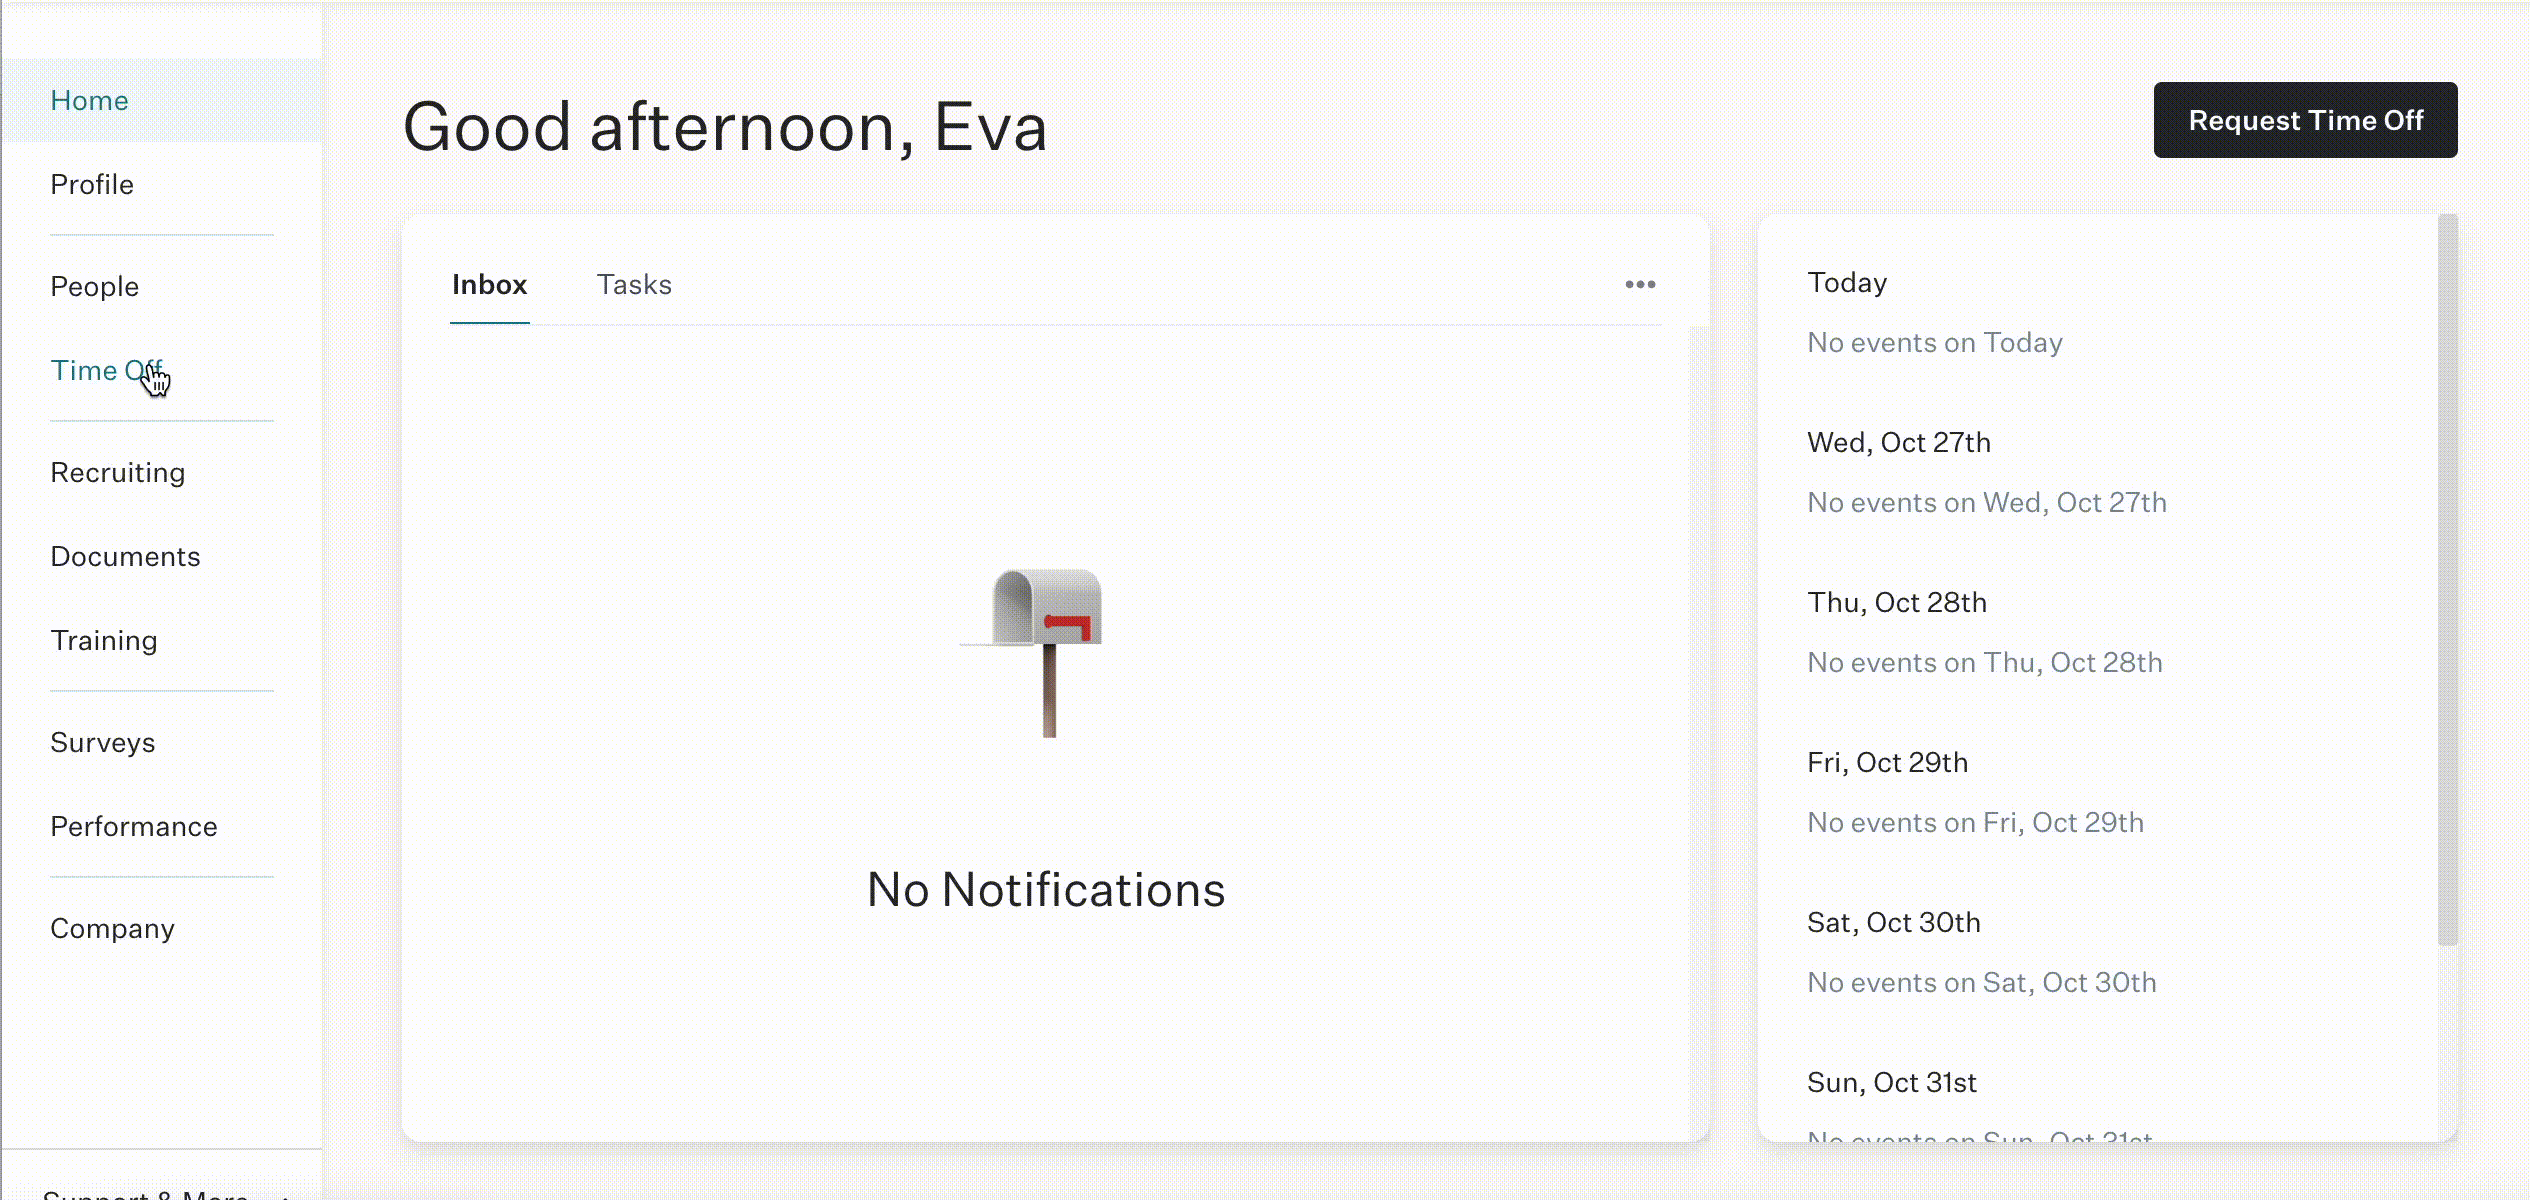Open the Recruiting section

tap(118, 473)
